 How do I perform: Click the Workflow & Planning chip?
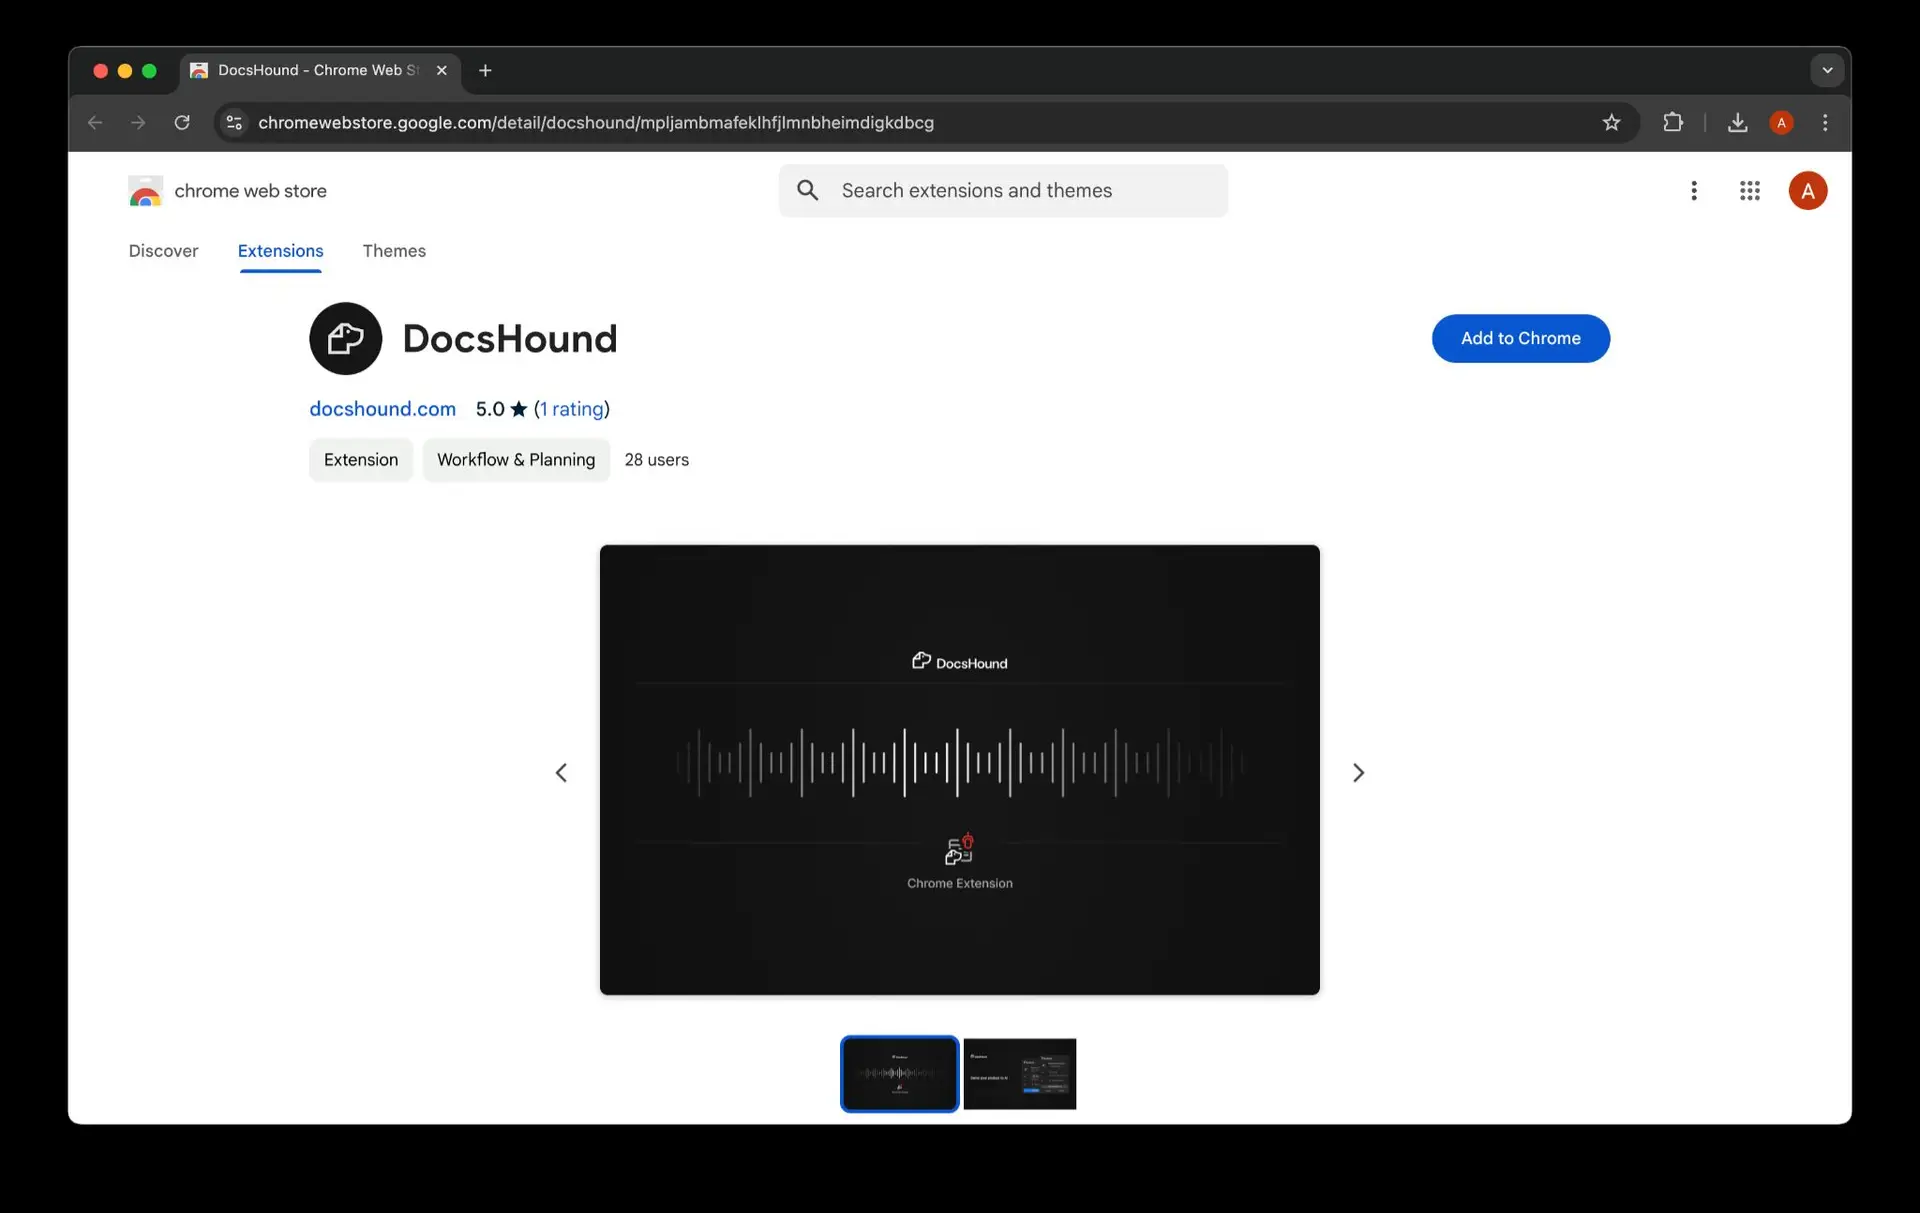[x=516, y=459]
